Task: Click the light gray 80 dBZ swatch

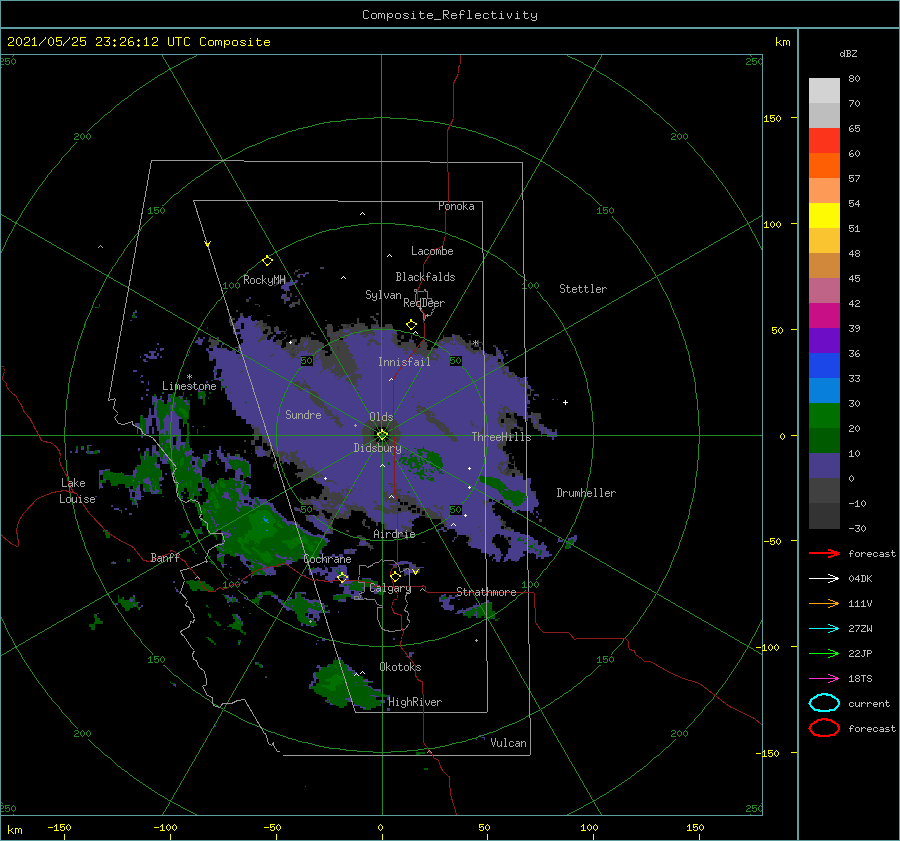Action: click(x=824, y=90)
